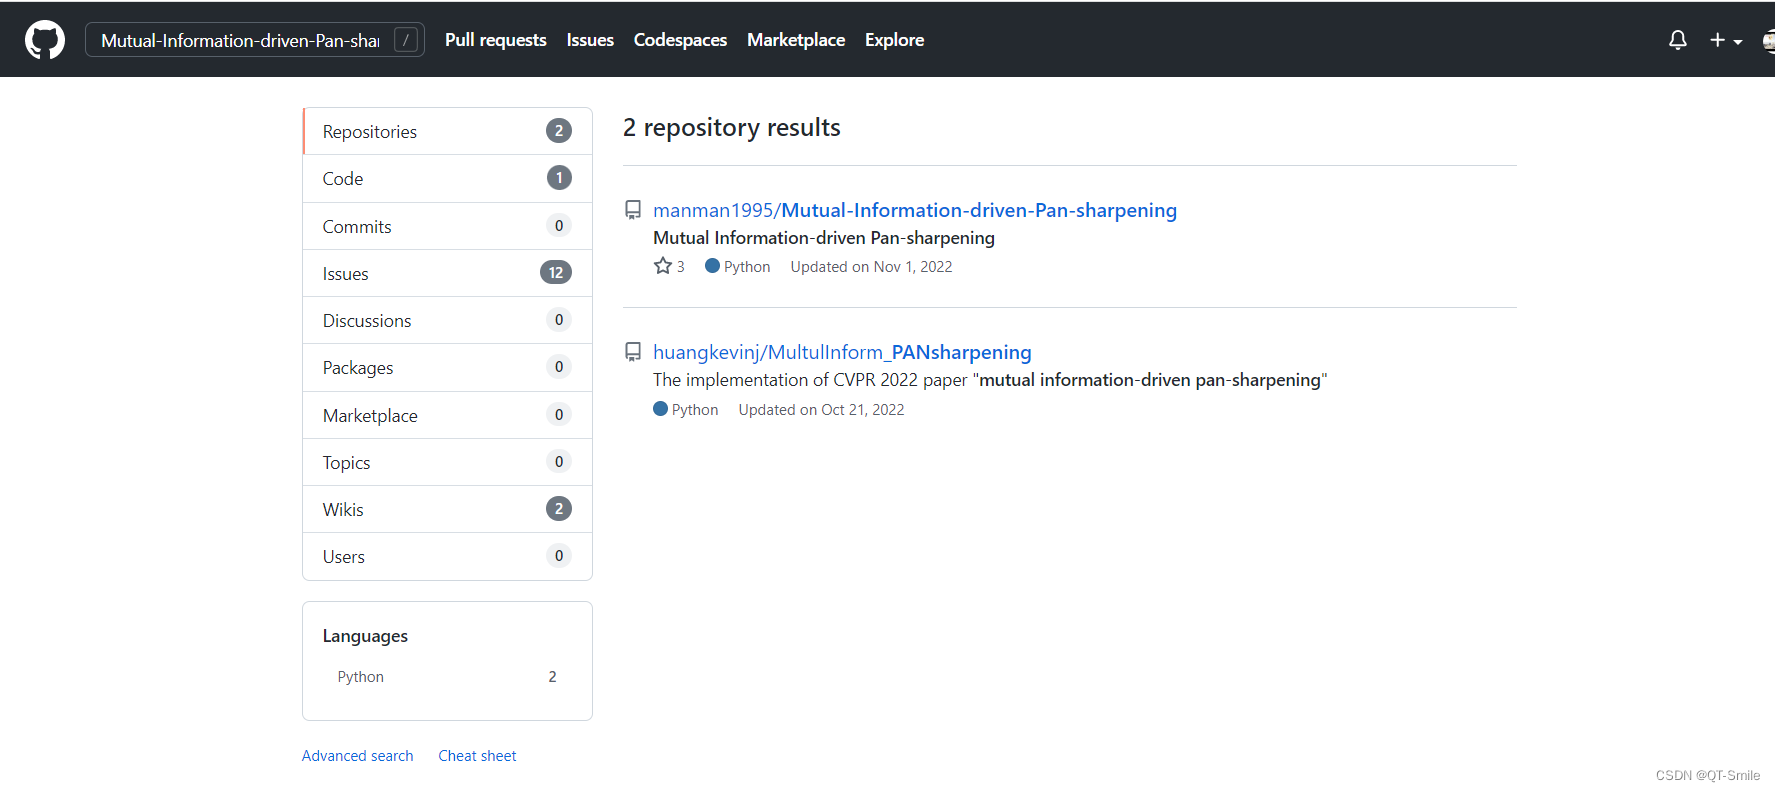
Task: Open Explore in the top navigation
Action: coord(894,40)
